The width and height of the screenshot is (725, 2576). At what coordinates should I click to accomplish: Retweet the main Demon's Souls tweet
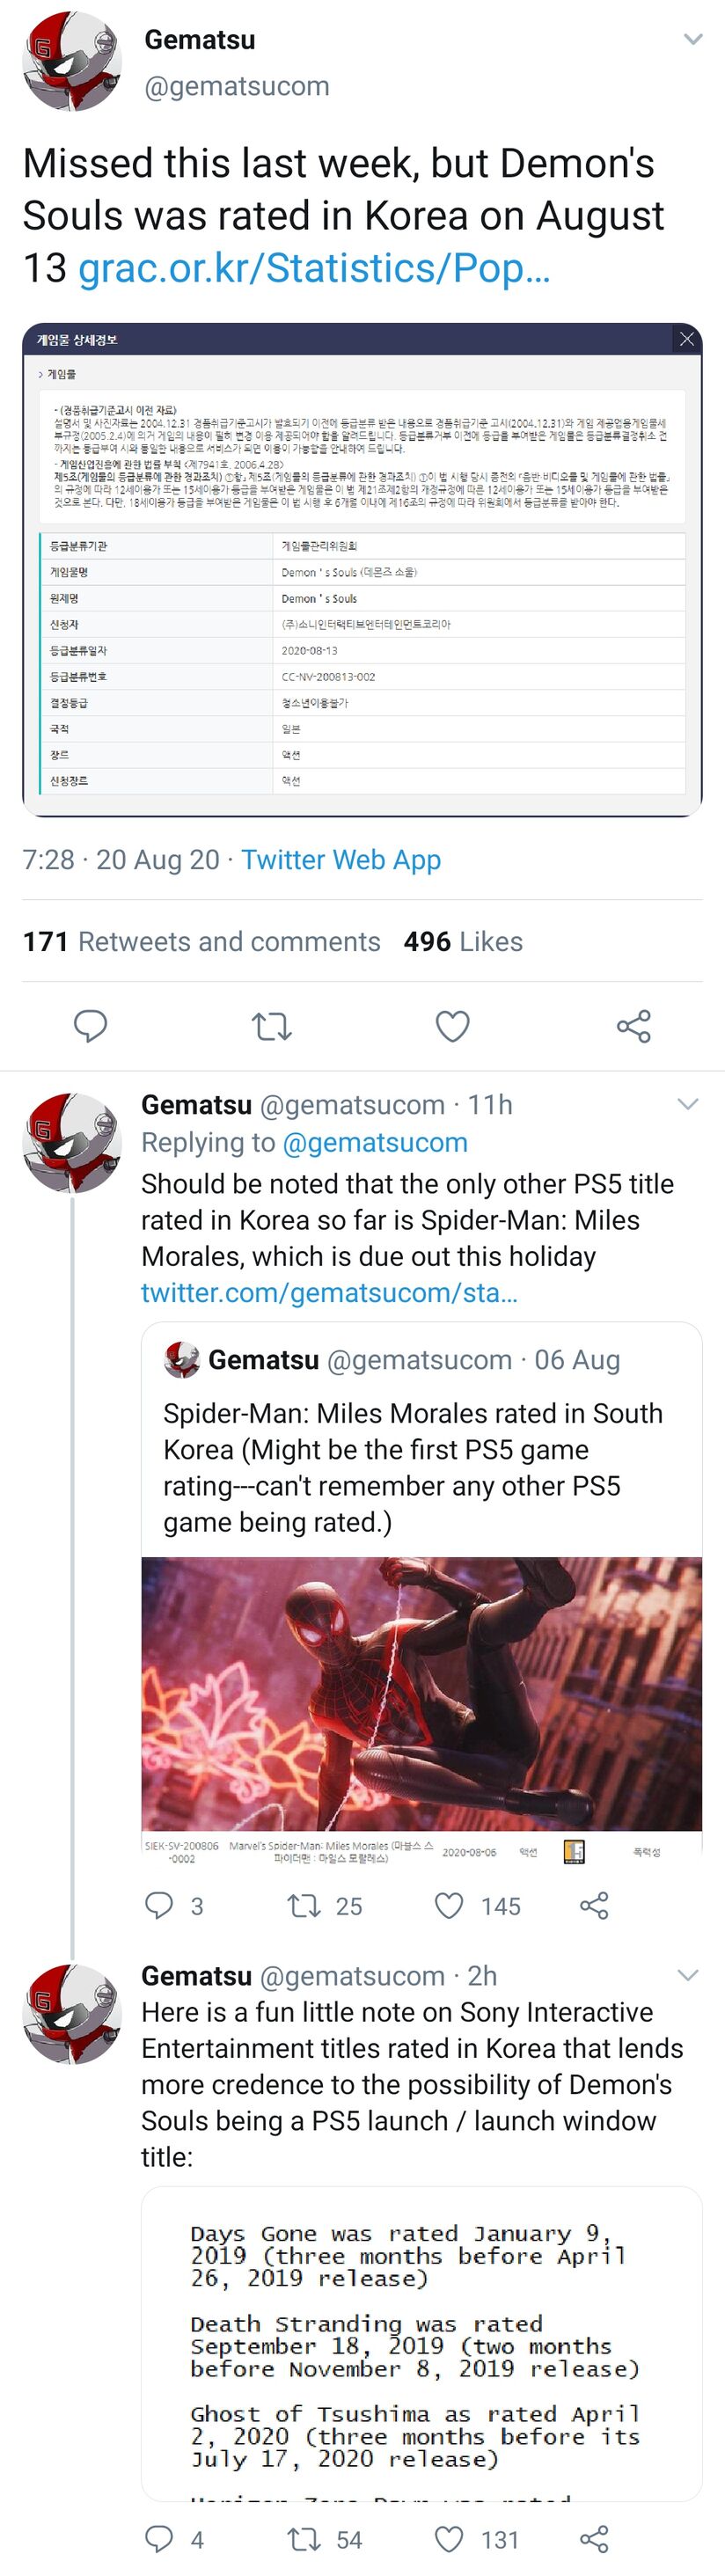271,1026
